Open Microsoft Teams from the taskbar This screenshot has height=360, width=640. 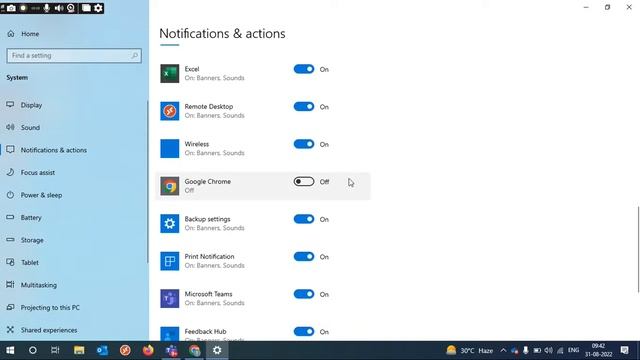coord(171,350)
